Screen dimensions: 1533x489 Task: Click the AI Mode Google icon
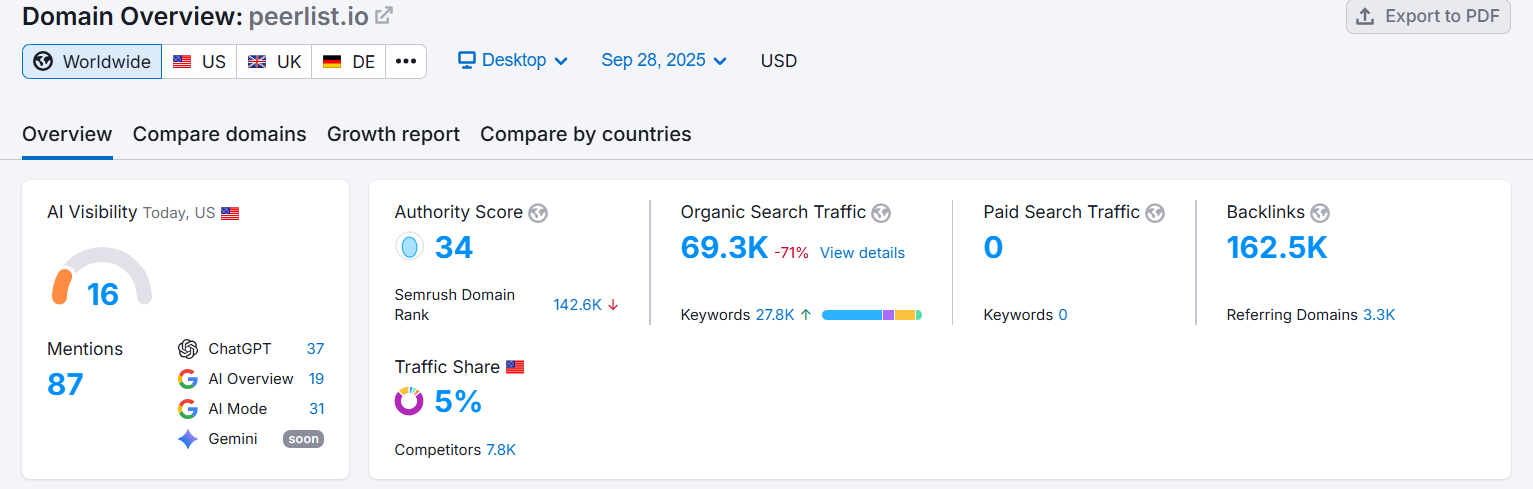188,409
